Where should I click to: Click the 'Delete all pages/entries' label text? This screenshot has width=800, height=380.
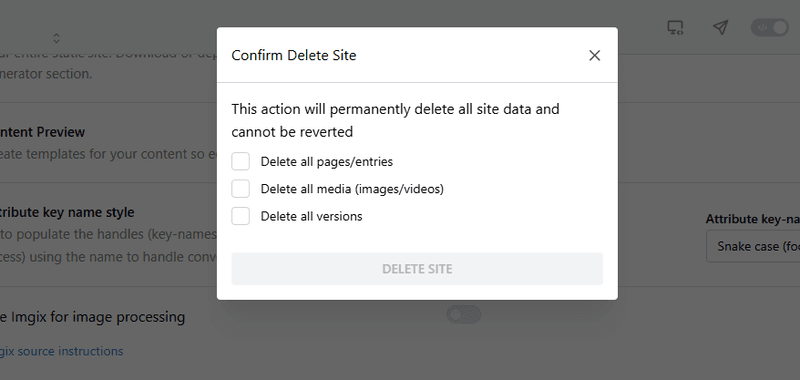[x=327, y=162]
